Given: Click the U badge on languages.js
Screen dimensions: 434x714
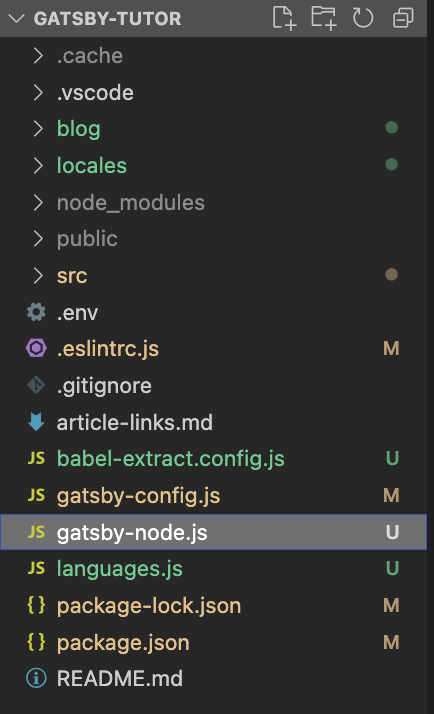Looking at the screenshot, I should 393,568.
